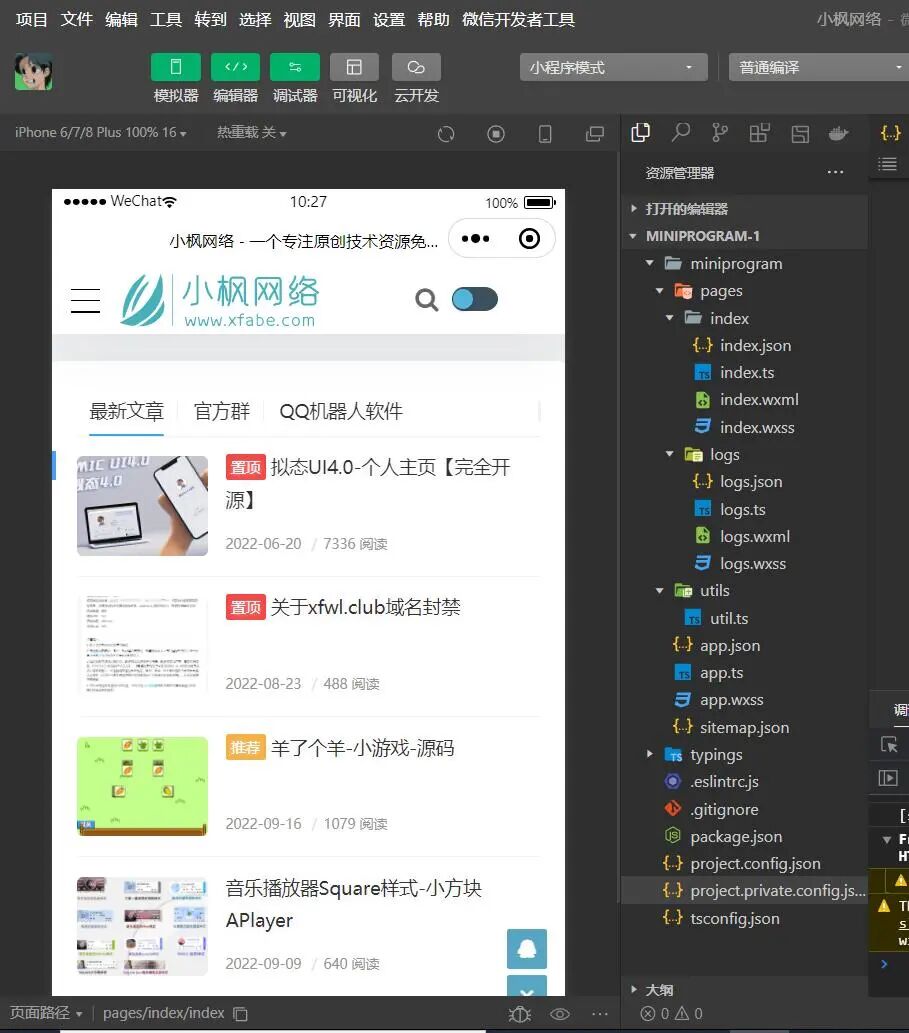Open the Cloud Development (云开发) button

(416, 67)
